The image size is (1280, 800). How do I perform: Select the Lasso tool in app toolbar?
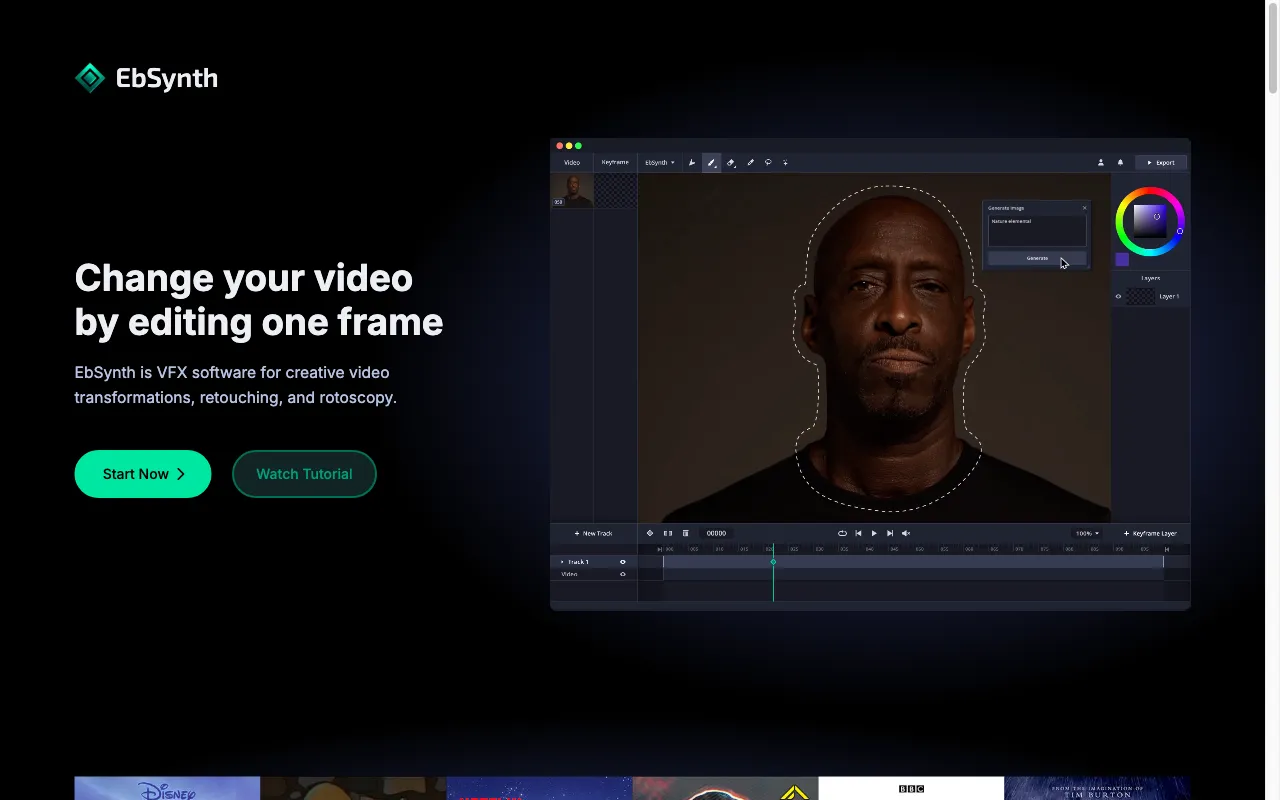pos(768,162)
